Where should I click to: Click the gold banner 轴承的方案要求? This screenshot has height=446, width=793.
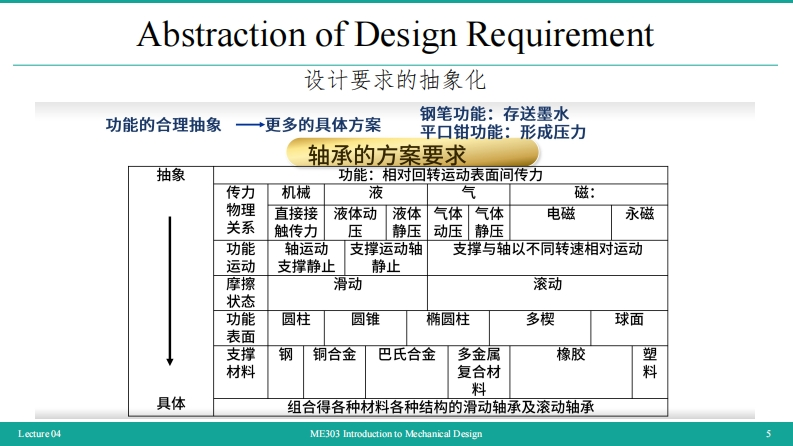tap(386, 155)
